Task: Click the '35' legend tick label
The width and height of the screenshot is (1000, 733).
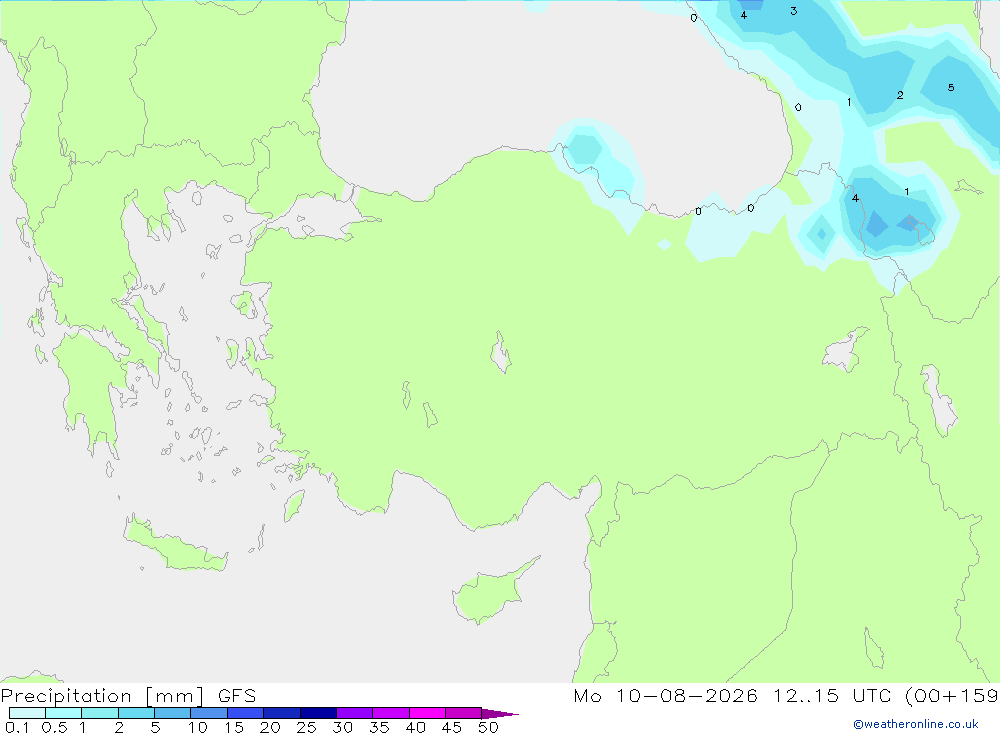Action: click(x=379, y=727)
